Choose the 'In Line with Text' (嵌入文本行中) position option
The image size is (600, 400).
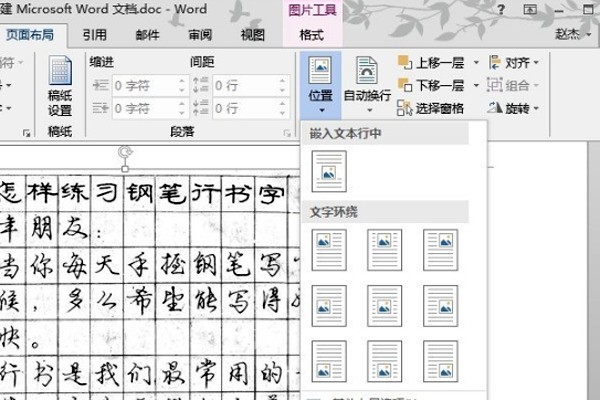pos(329,171)
